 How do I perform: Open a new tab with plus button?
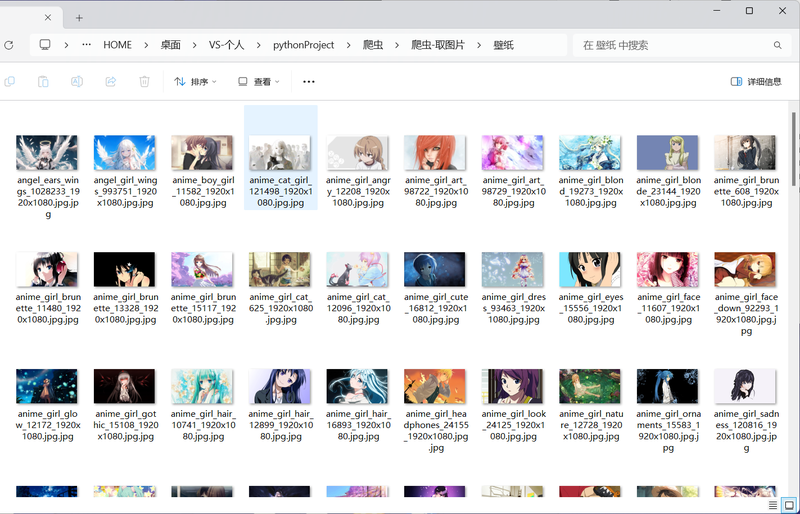pos(79,18)
